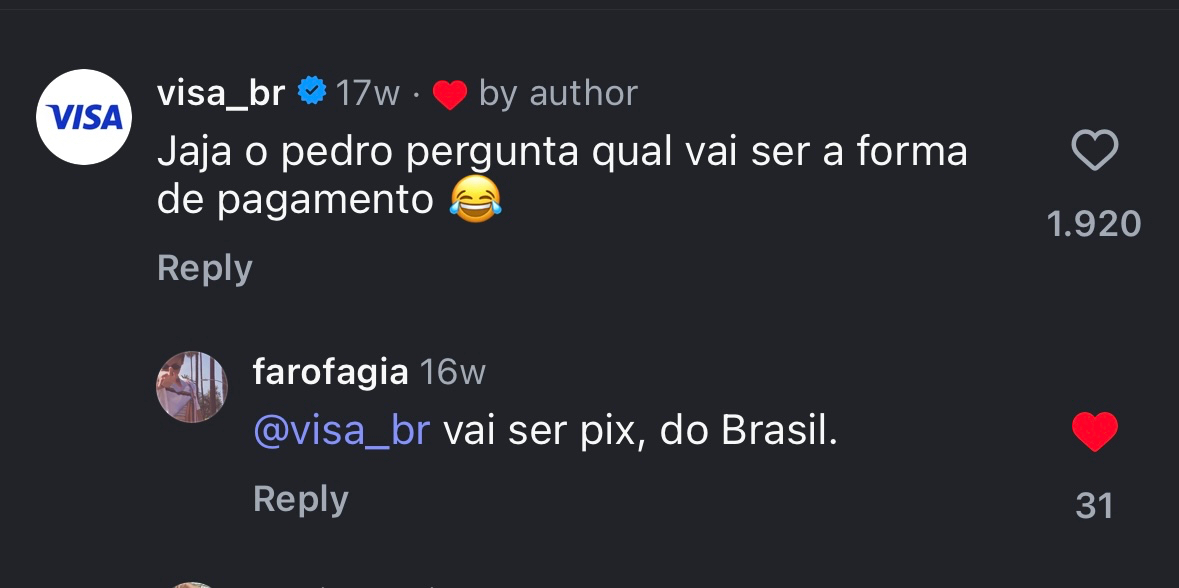Click the laughing-crying emoji in the comment

coord(474,200)
